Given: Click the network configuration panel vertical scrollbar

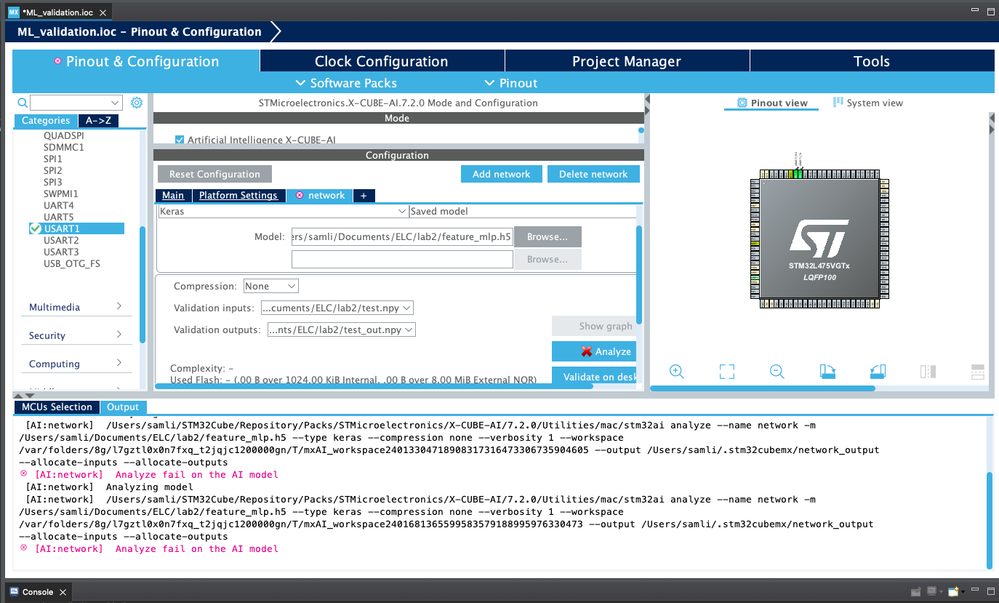Looking at the screenshot, I should [639, 274].
